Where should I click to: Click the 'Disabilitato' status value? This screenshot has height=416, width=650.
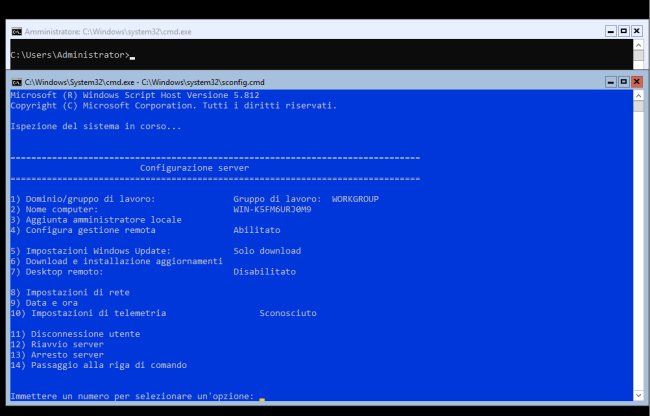click(264, 271)
